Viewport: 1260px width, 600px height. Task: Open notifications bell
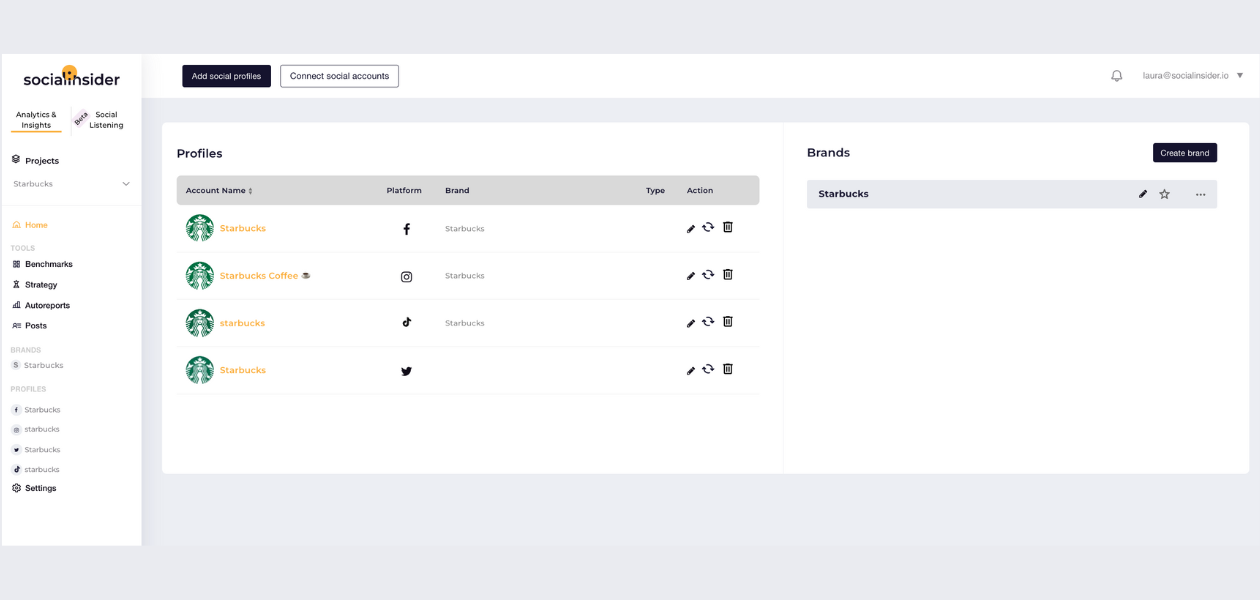coord(1117,76)
